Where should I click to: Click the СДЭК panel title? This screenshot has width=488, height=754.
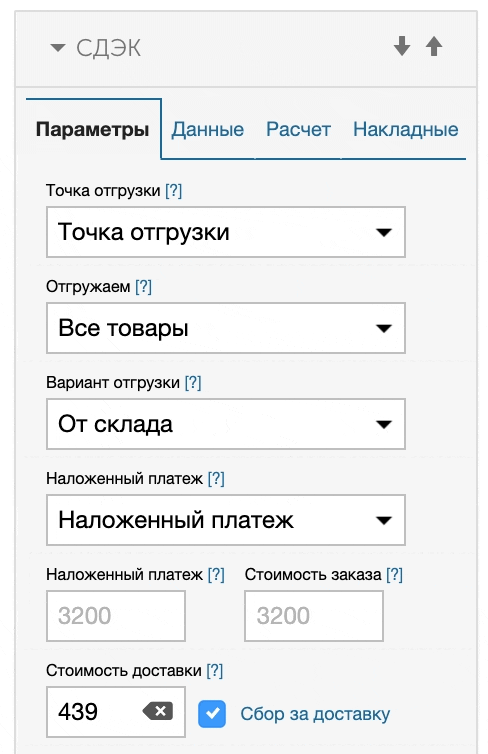point(109,48)
